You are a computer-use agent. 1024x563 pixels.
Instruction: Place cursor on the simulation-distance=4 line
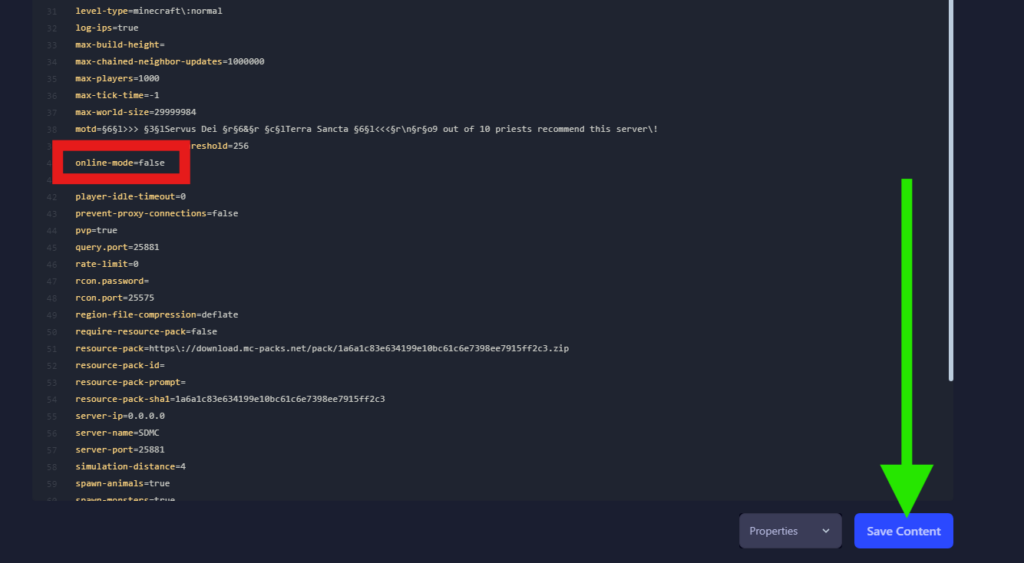(x=130, y=466)
